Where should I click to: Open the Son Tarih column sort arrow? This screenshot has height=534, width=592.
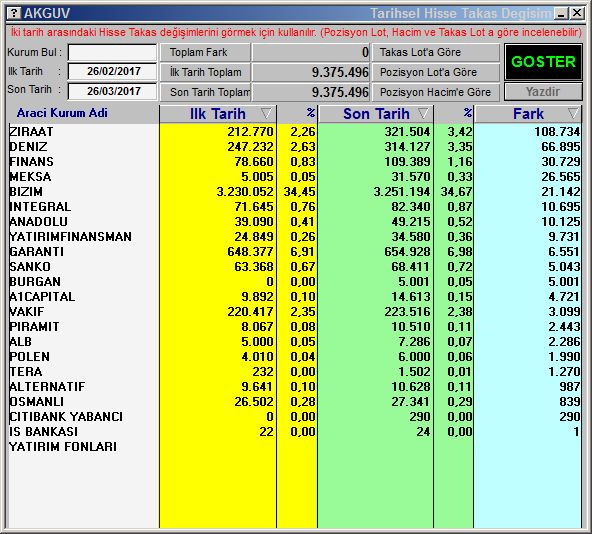tap(424, 113)
